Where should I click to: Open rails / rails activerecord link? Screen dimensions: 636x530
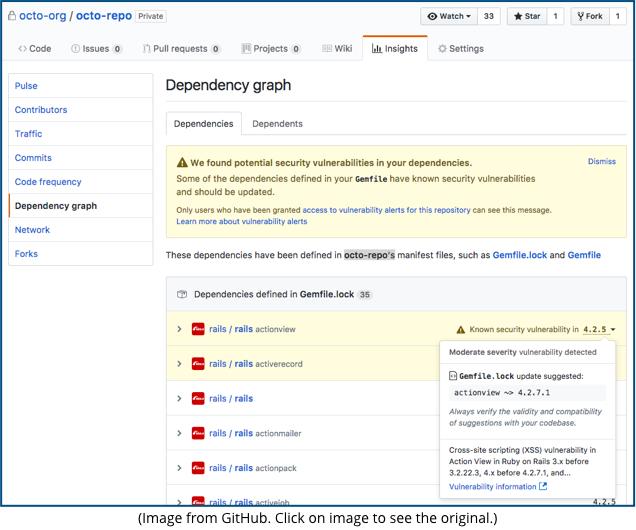256,364
